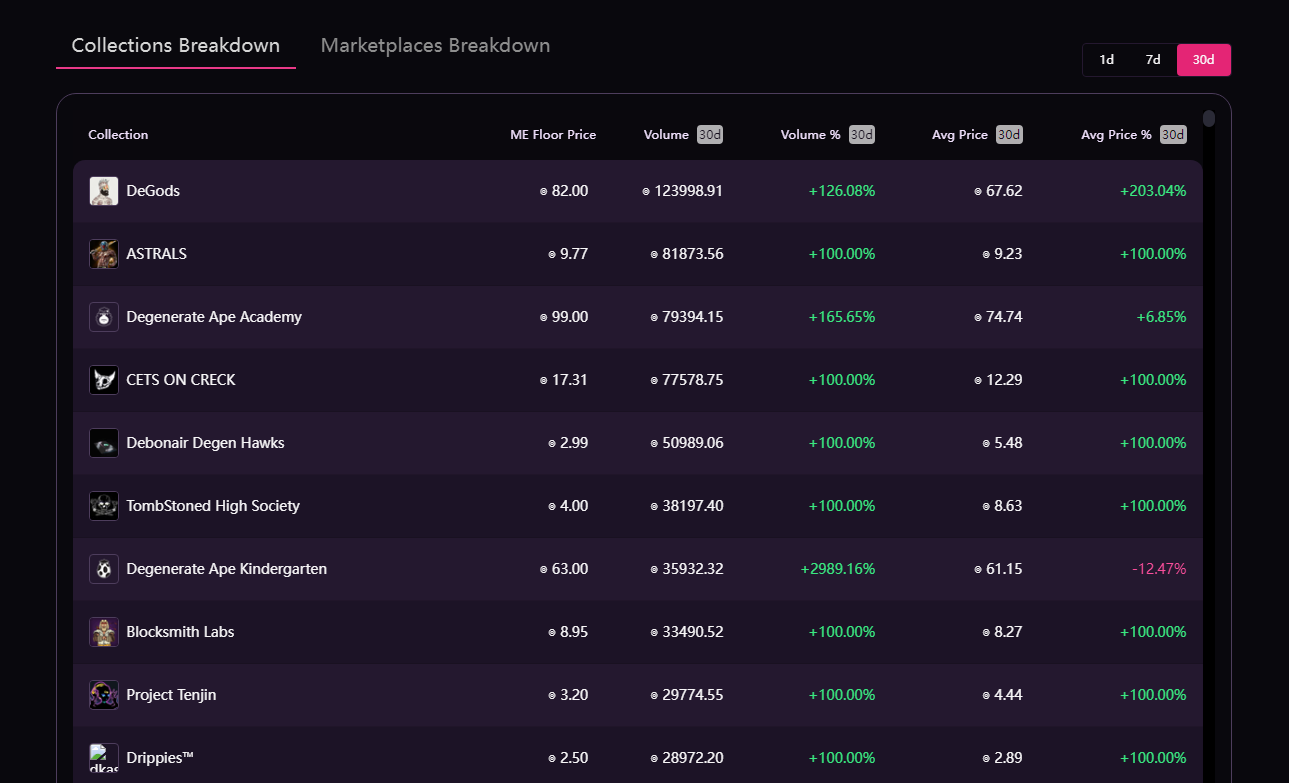The image size is (1289, 783).
Task: Click the Debonair Degen Hawks avatar icon
Action: pos(104,443)
